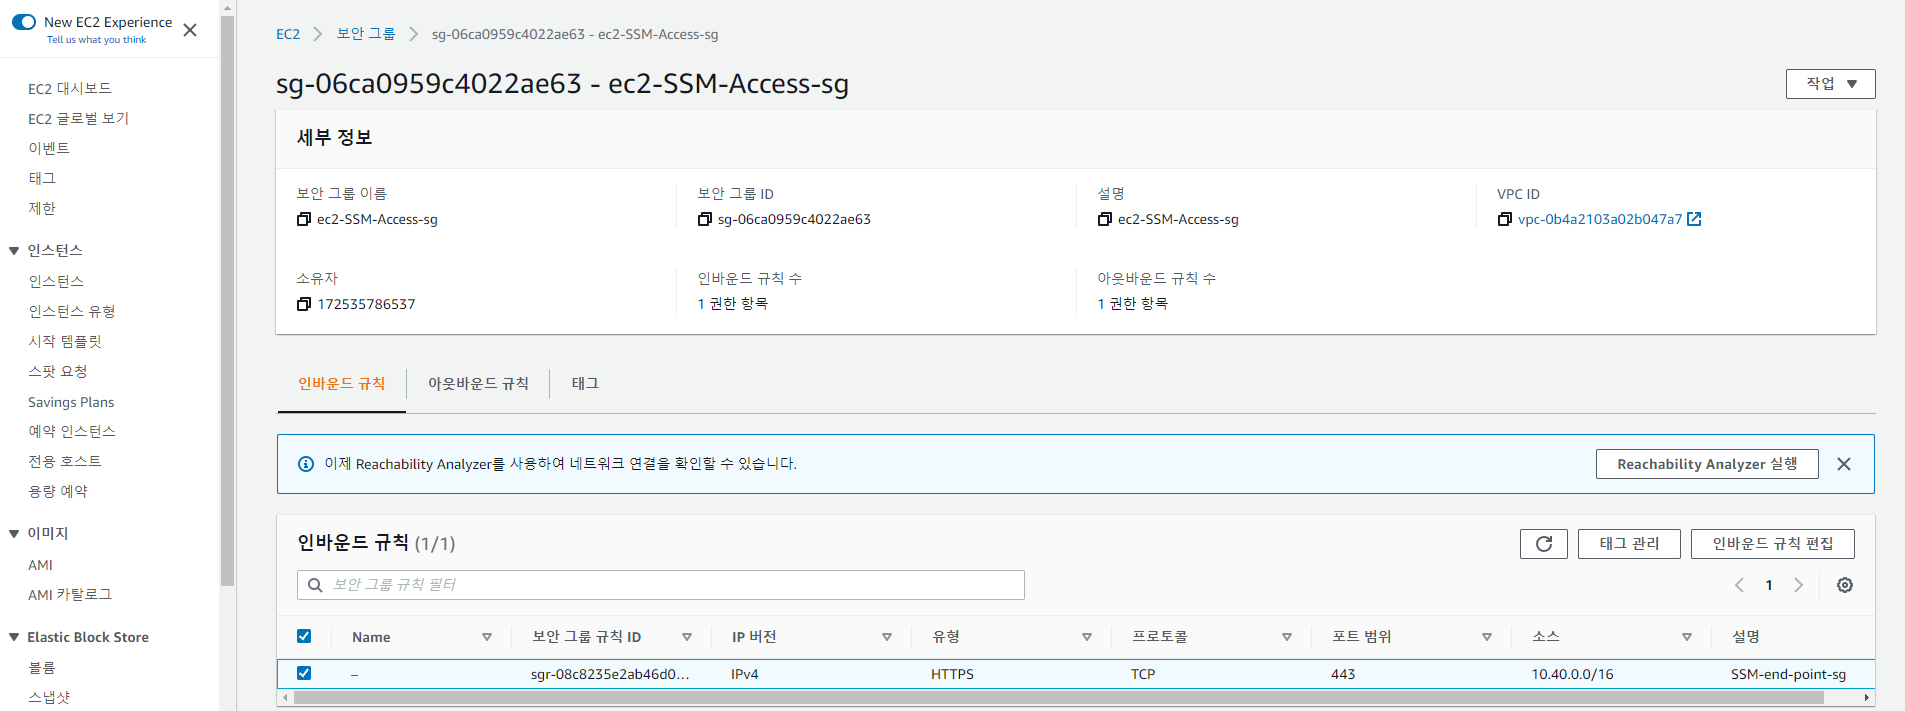The width and height of the screenshot is (1905, 711).
Task: Toggle the New EC2 Experience switch
Action: pyautogui.click(x=23, y=22)
